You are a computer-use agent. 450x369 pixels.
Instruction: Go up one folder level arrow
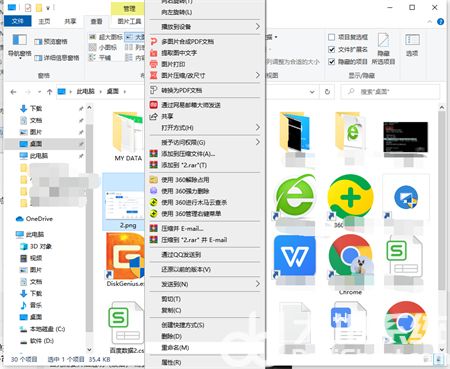click(50, 92)
